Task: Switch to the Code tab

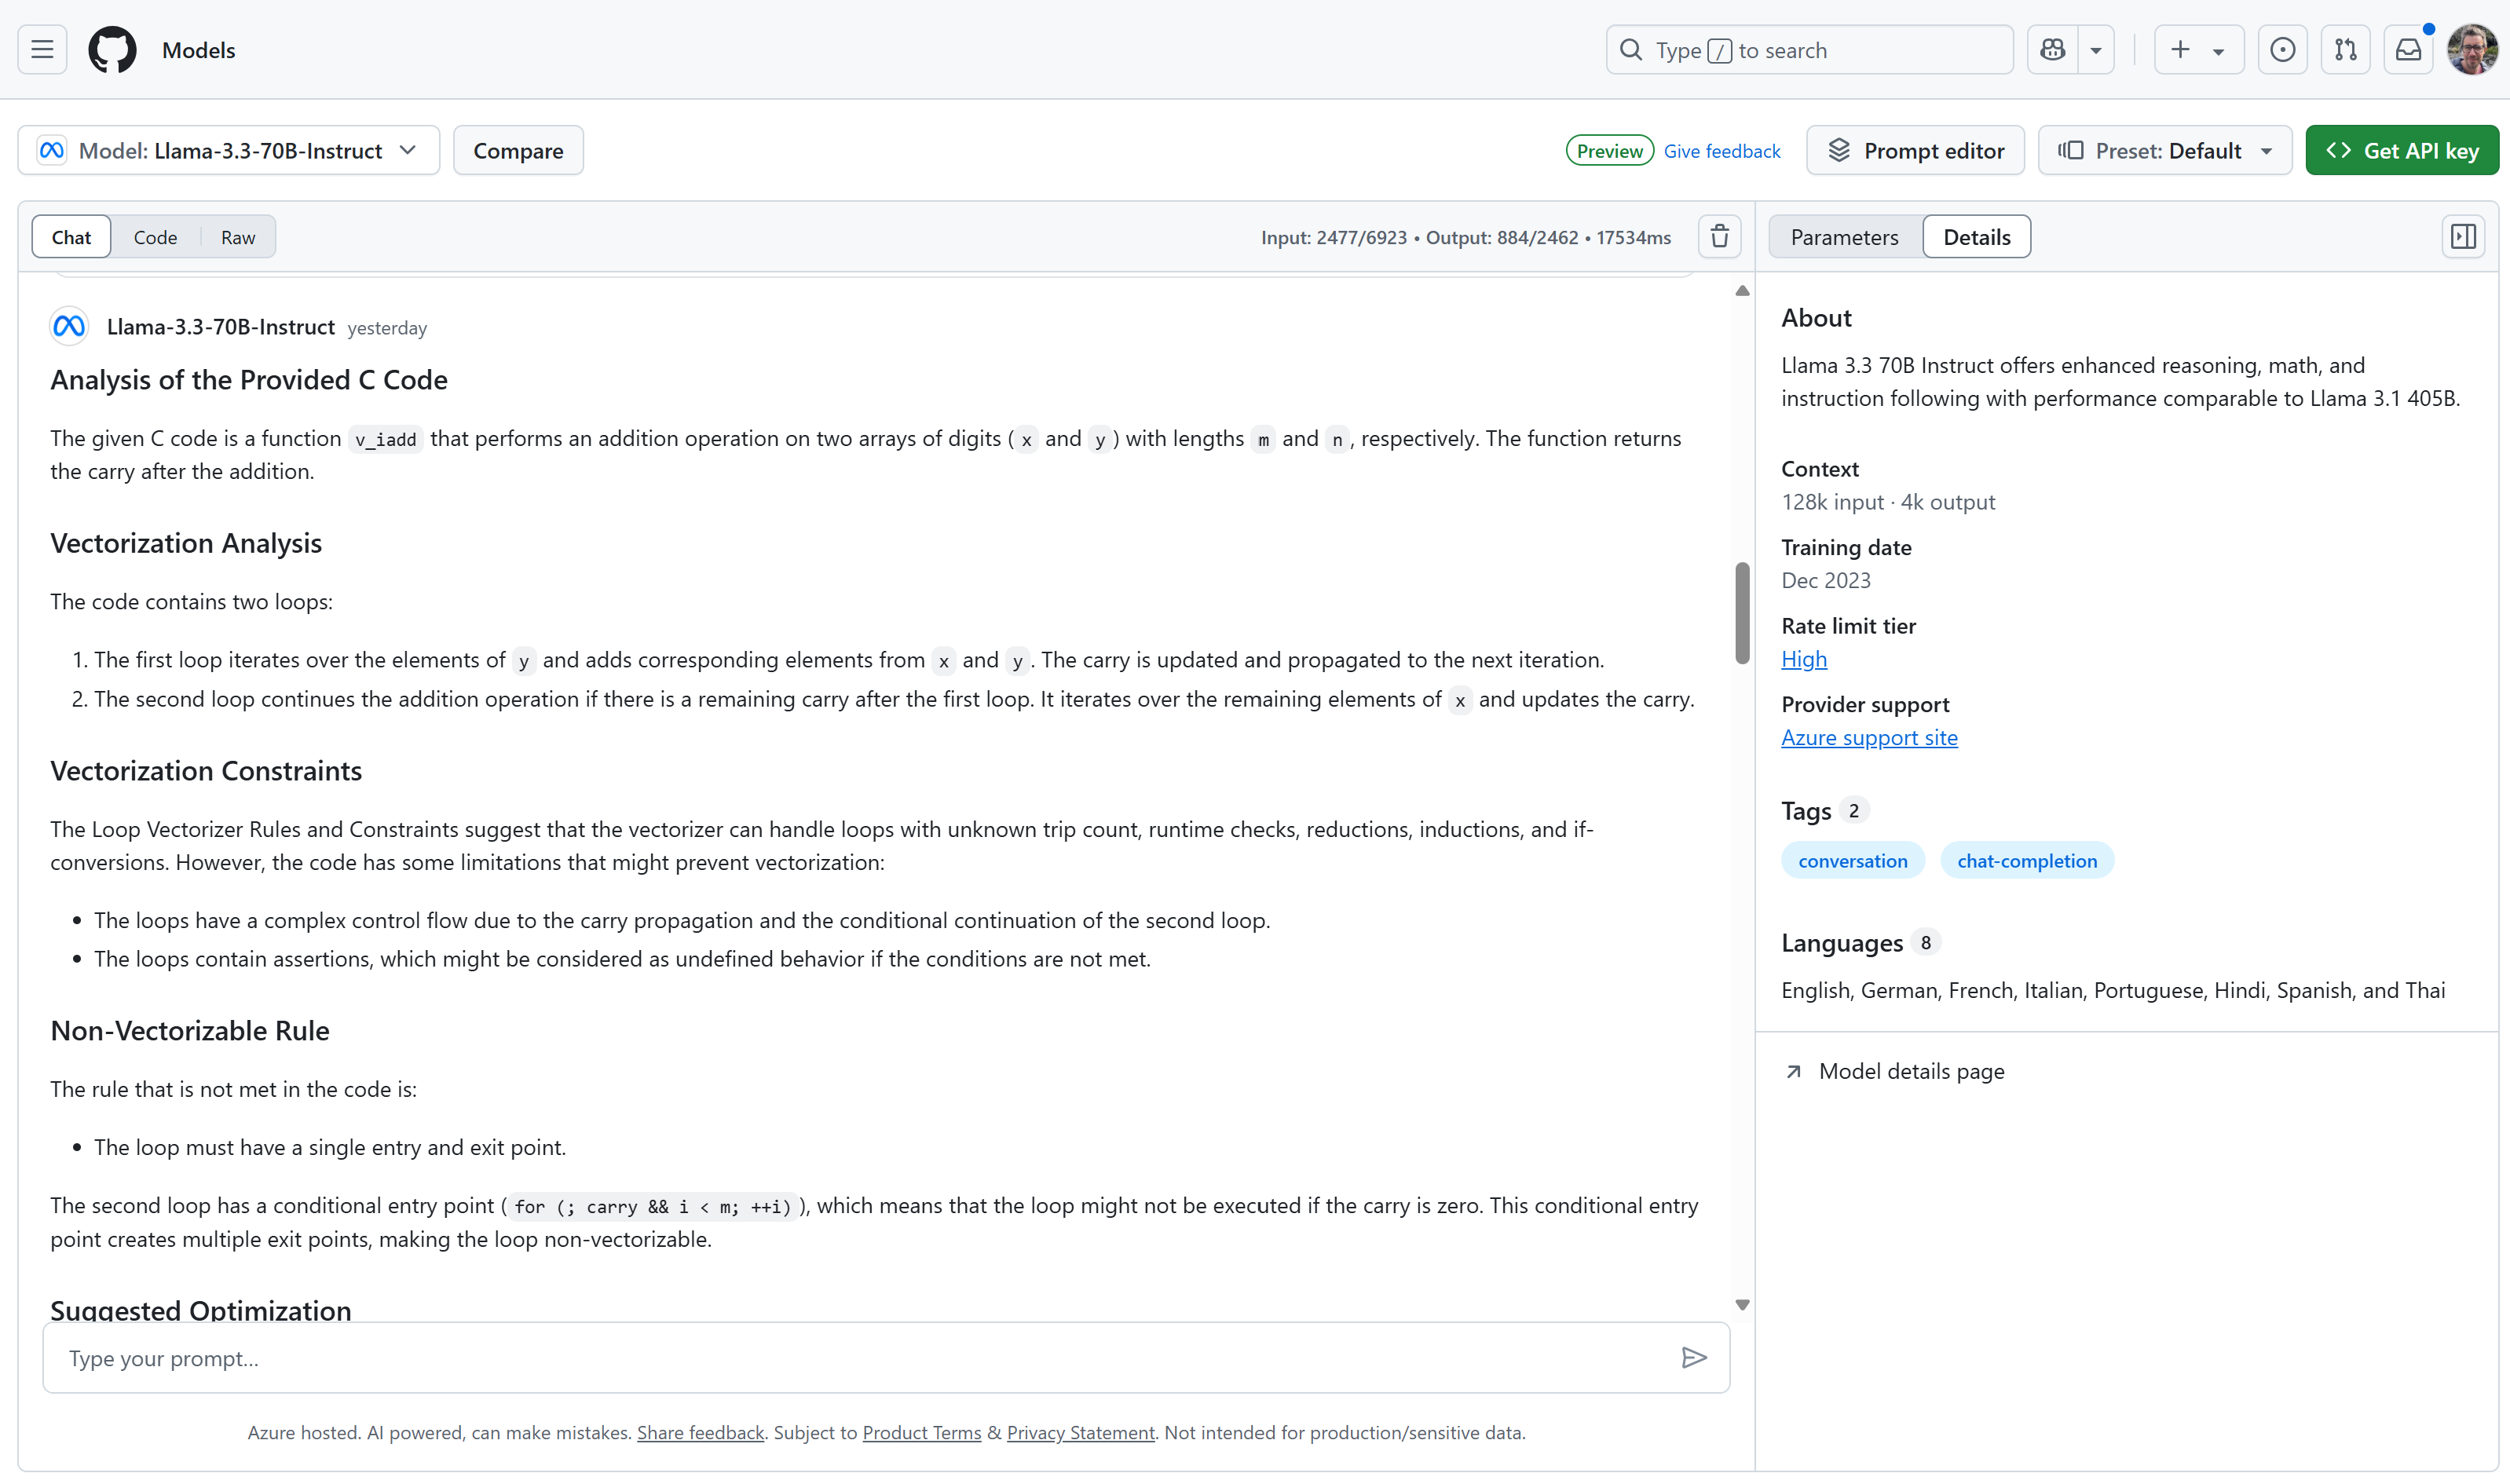Action: [155, 237]
